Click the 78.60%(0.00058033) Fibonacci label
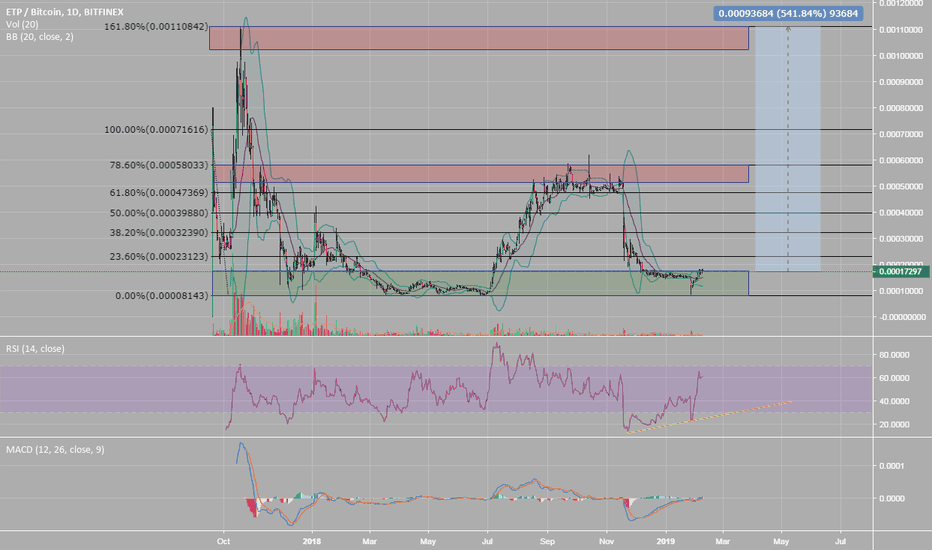This screenshot has height=550, width=932. pyautogui.click(x=159, y=165)
